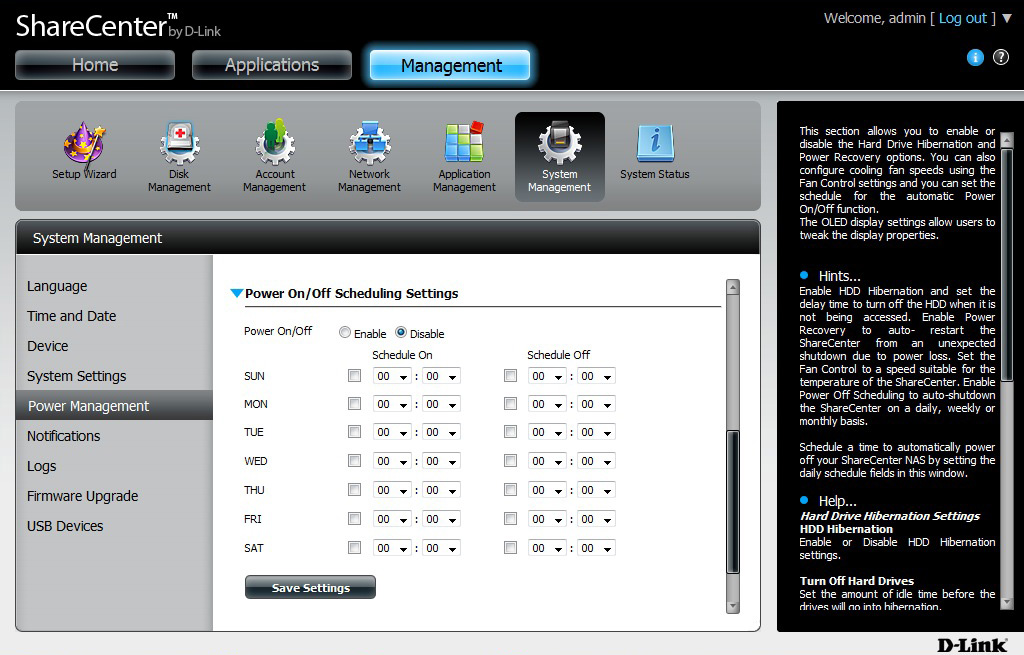Click settings panel scrollbar thumb

point(733,502)
